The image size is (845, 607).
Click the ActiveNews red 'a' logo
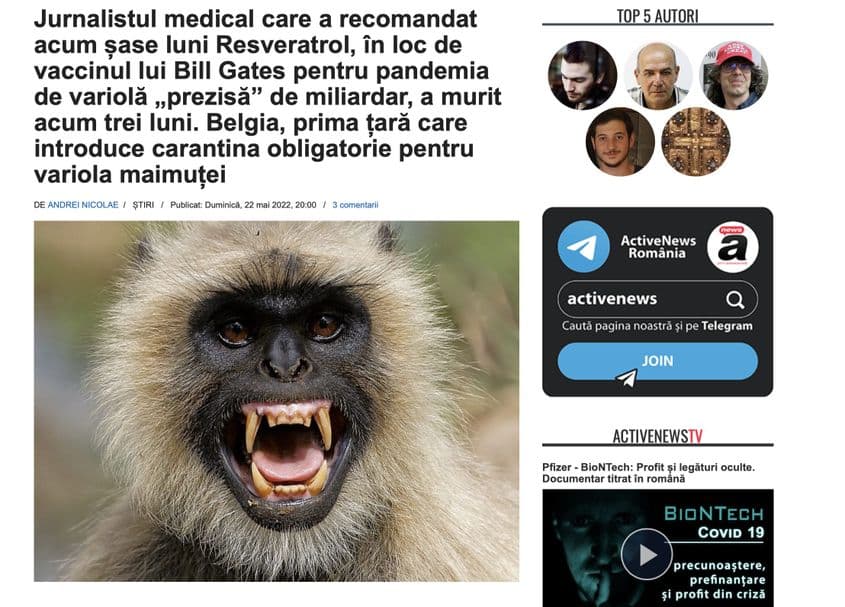tap(732, 247)
